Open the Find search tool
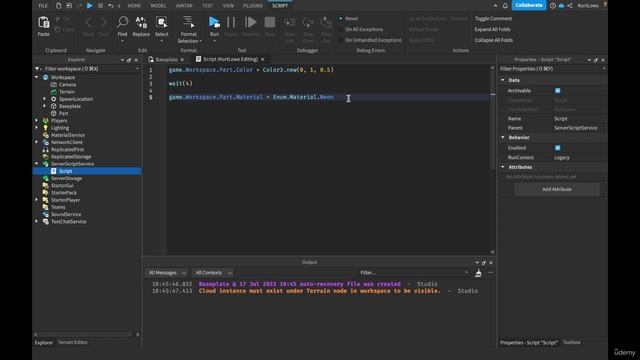The width and height of the screenshot is (640, 360). point(122,22)
